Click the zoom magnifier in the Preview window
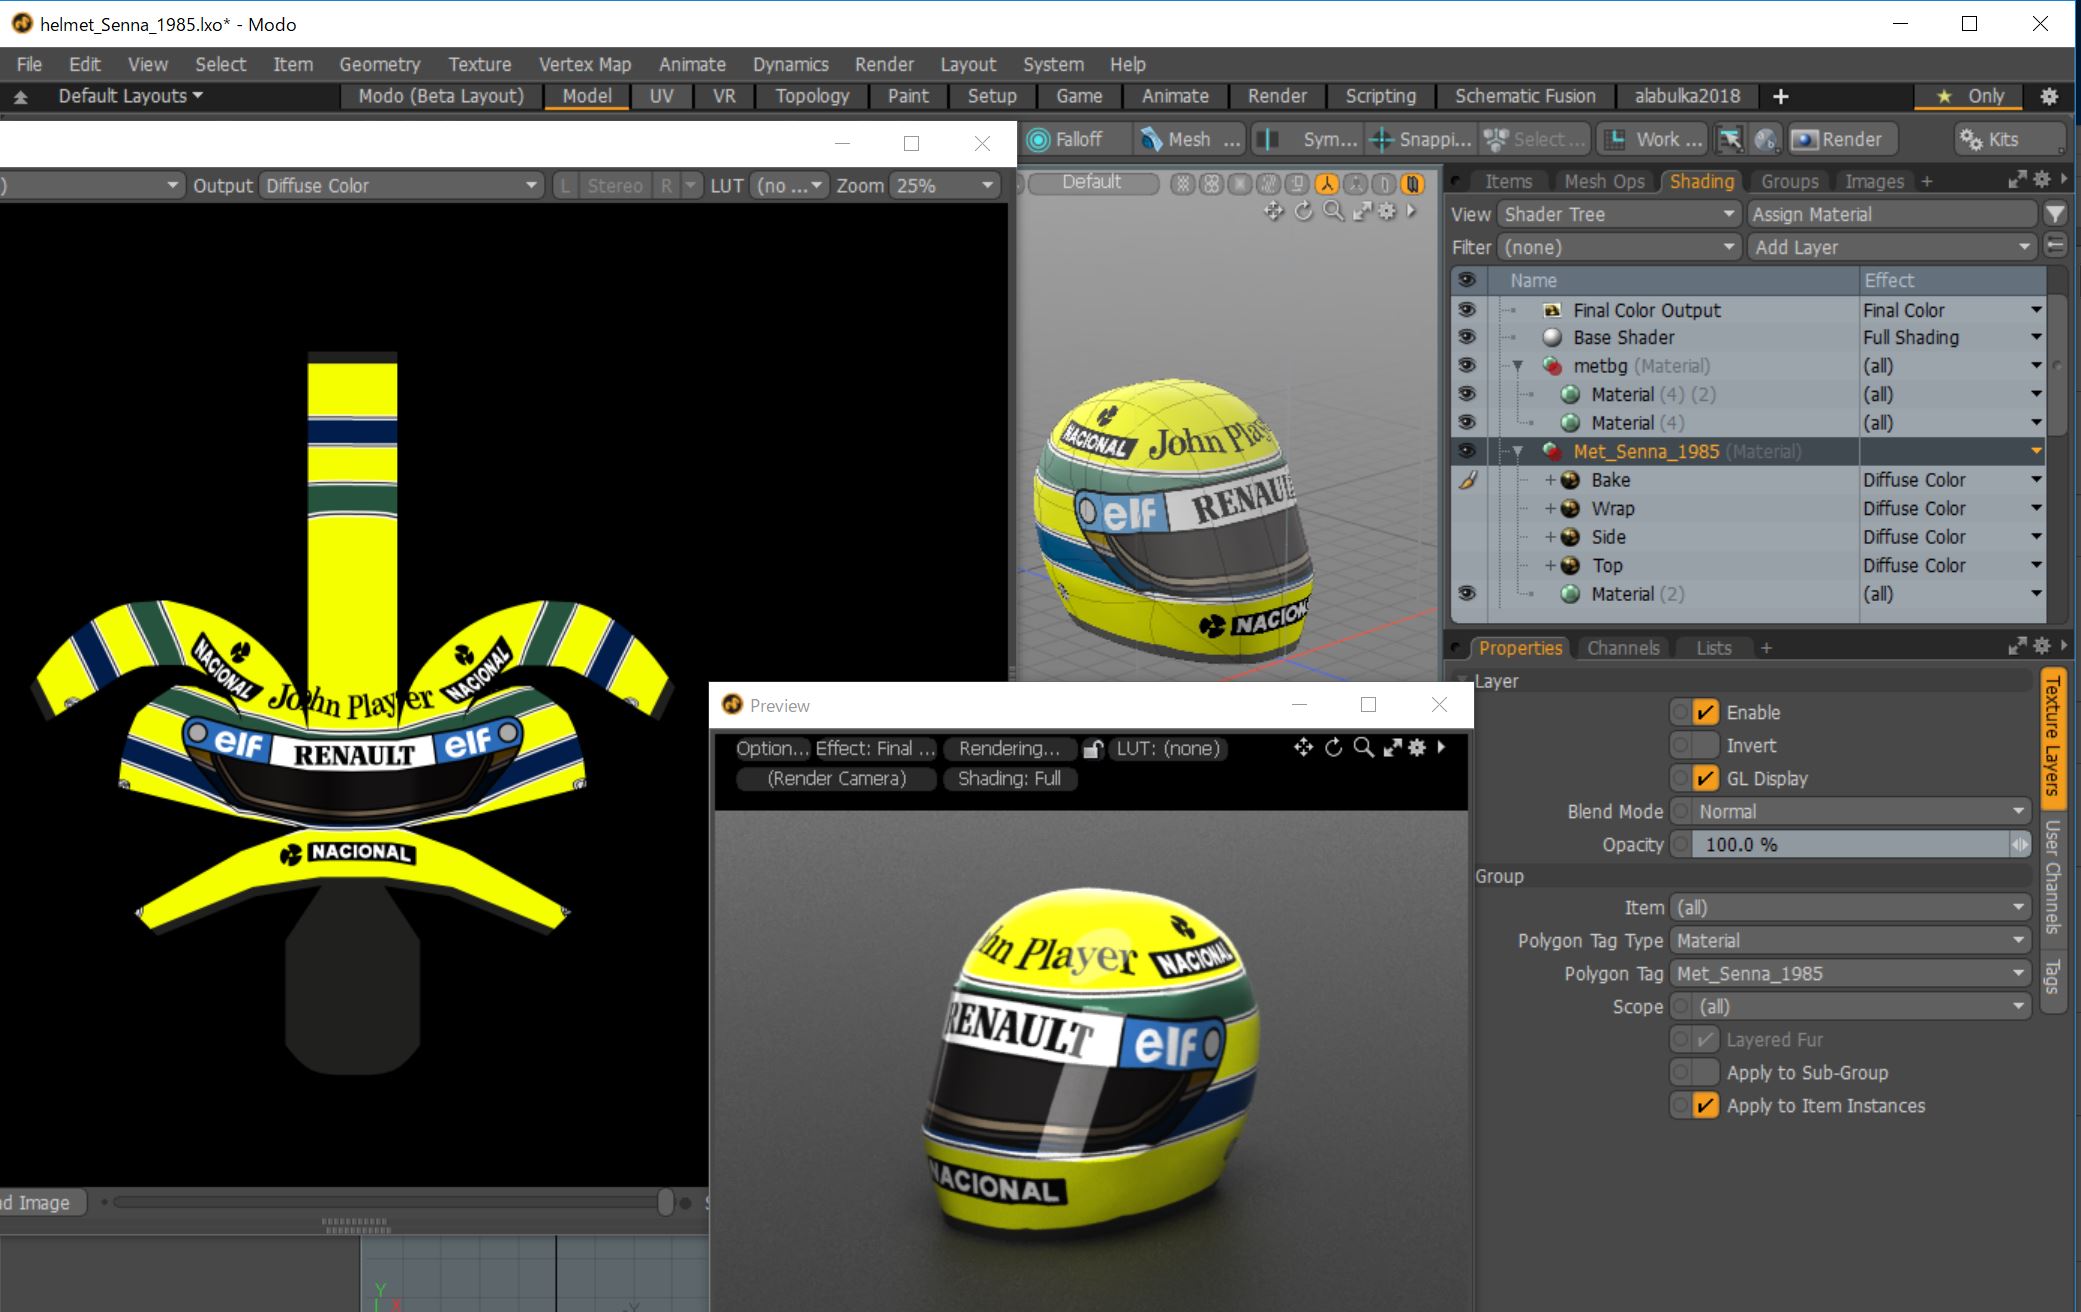Screen dimensions: 2081x1312 1363,747
